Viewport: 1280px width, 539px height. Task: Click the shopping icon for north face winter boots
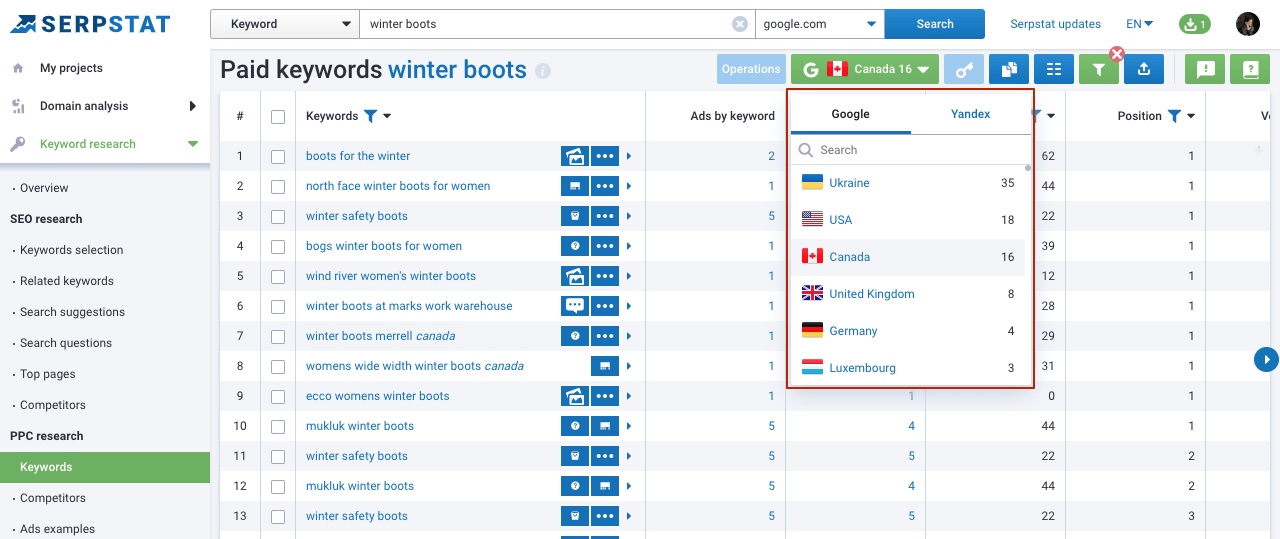click(574, 186)
